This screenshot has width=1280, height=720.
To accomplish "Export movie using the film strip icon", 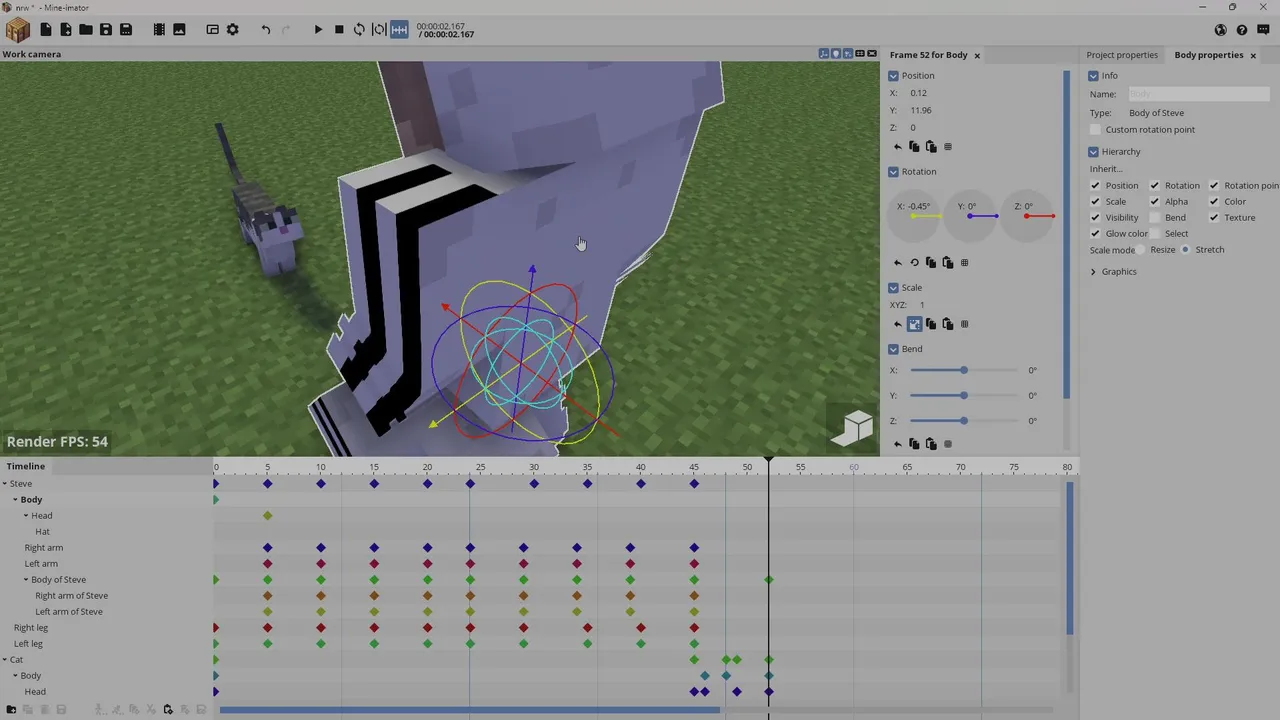I will [x=159, y=30].
